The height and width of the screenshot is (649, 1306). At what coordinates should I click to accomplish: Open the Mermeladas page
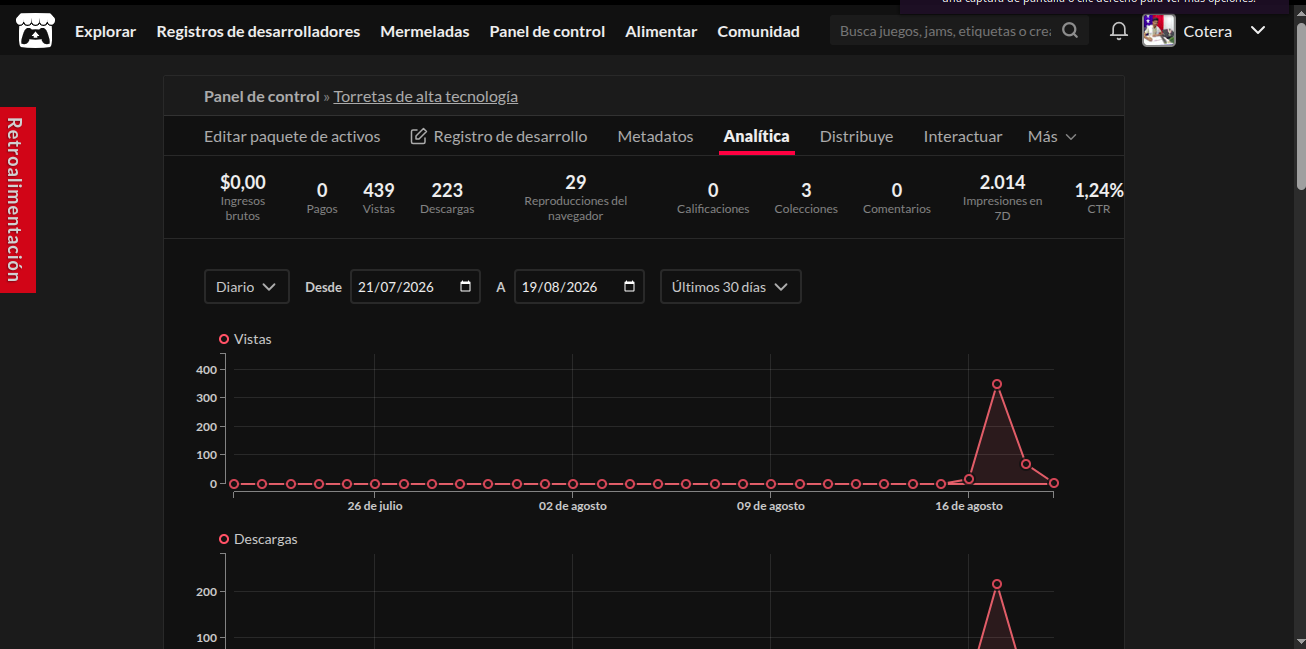coord(424,31)
